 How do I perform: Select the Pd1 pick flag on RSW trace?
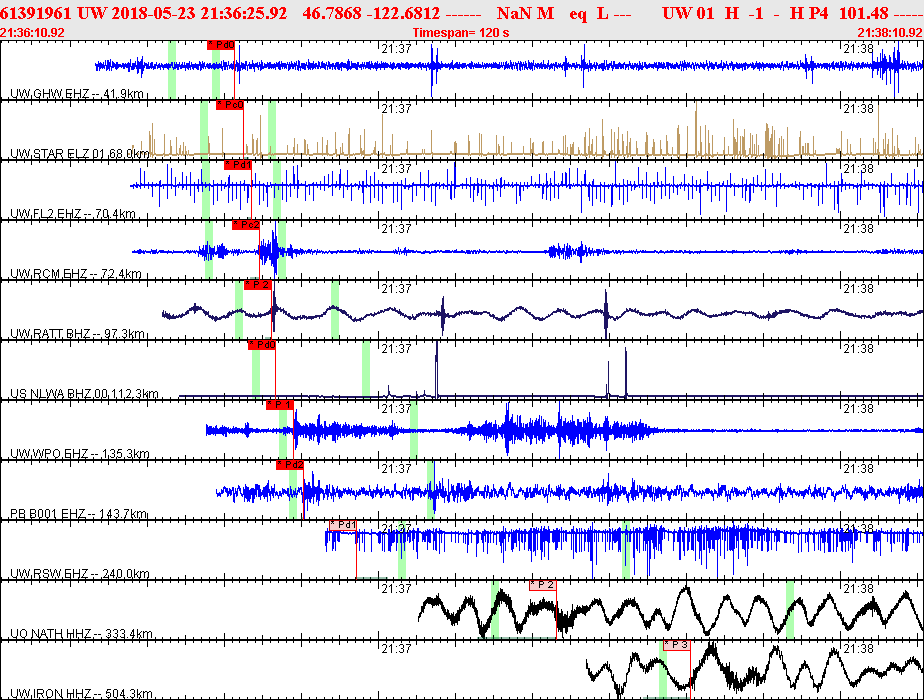click(x=342, y=526)
